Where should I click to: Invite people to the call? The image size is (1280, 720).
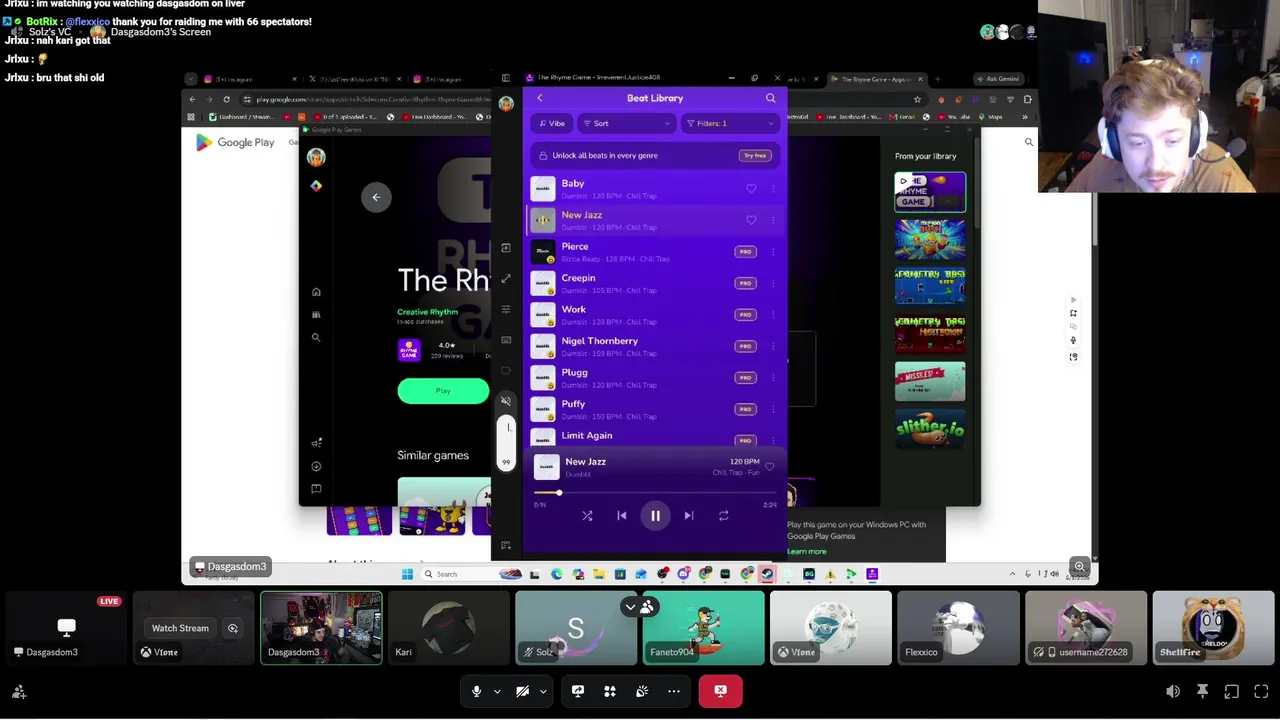pyautogui.click(x=19, y=691)
